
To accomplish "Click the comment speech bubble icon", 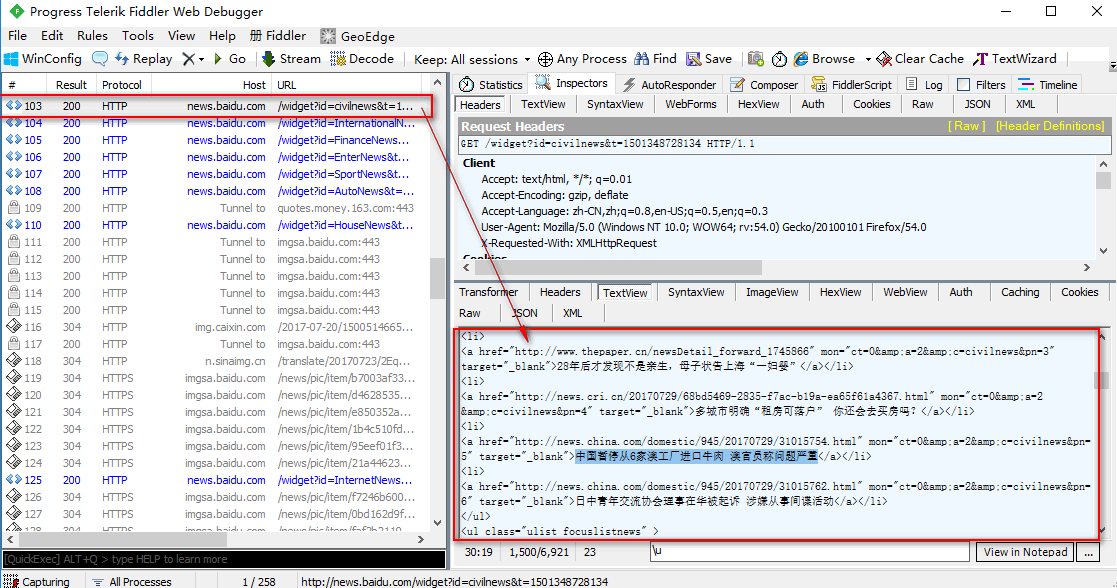I will 100,59.
